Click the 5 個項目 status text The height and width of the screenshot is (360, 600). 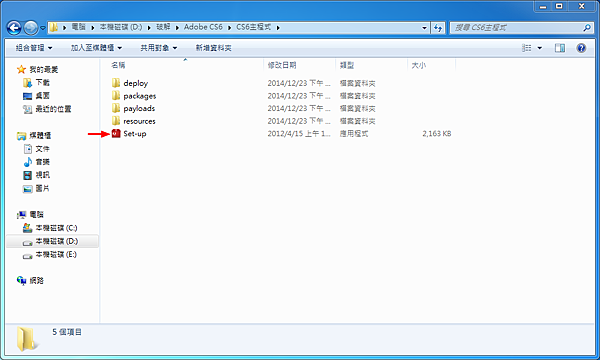point(67,332)
